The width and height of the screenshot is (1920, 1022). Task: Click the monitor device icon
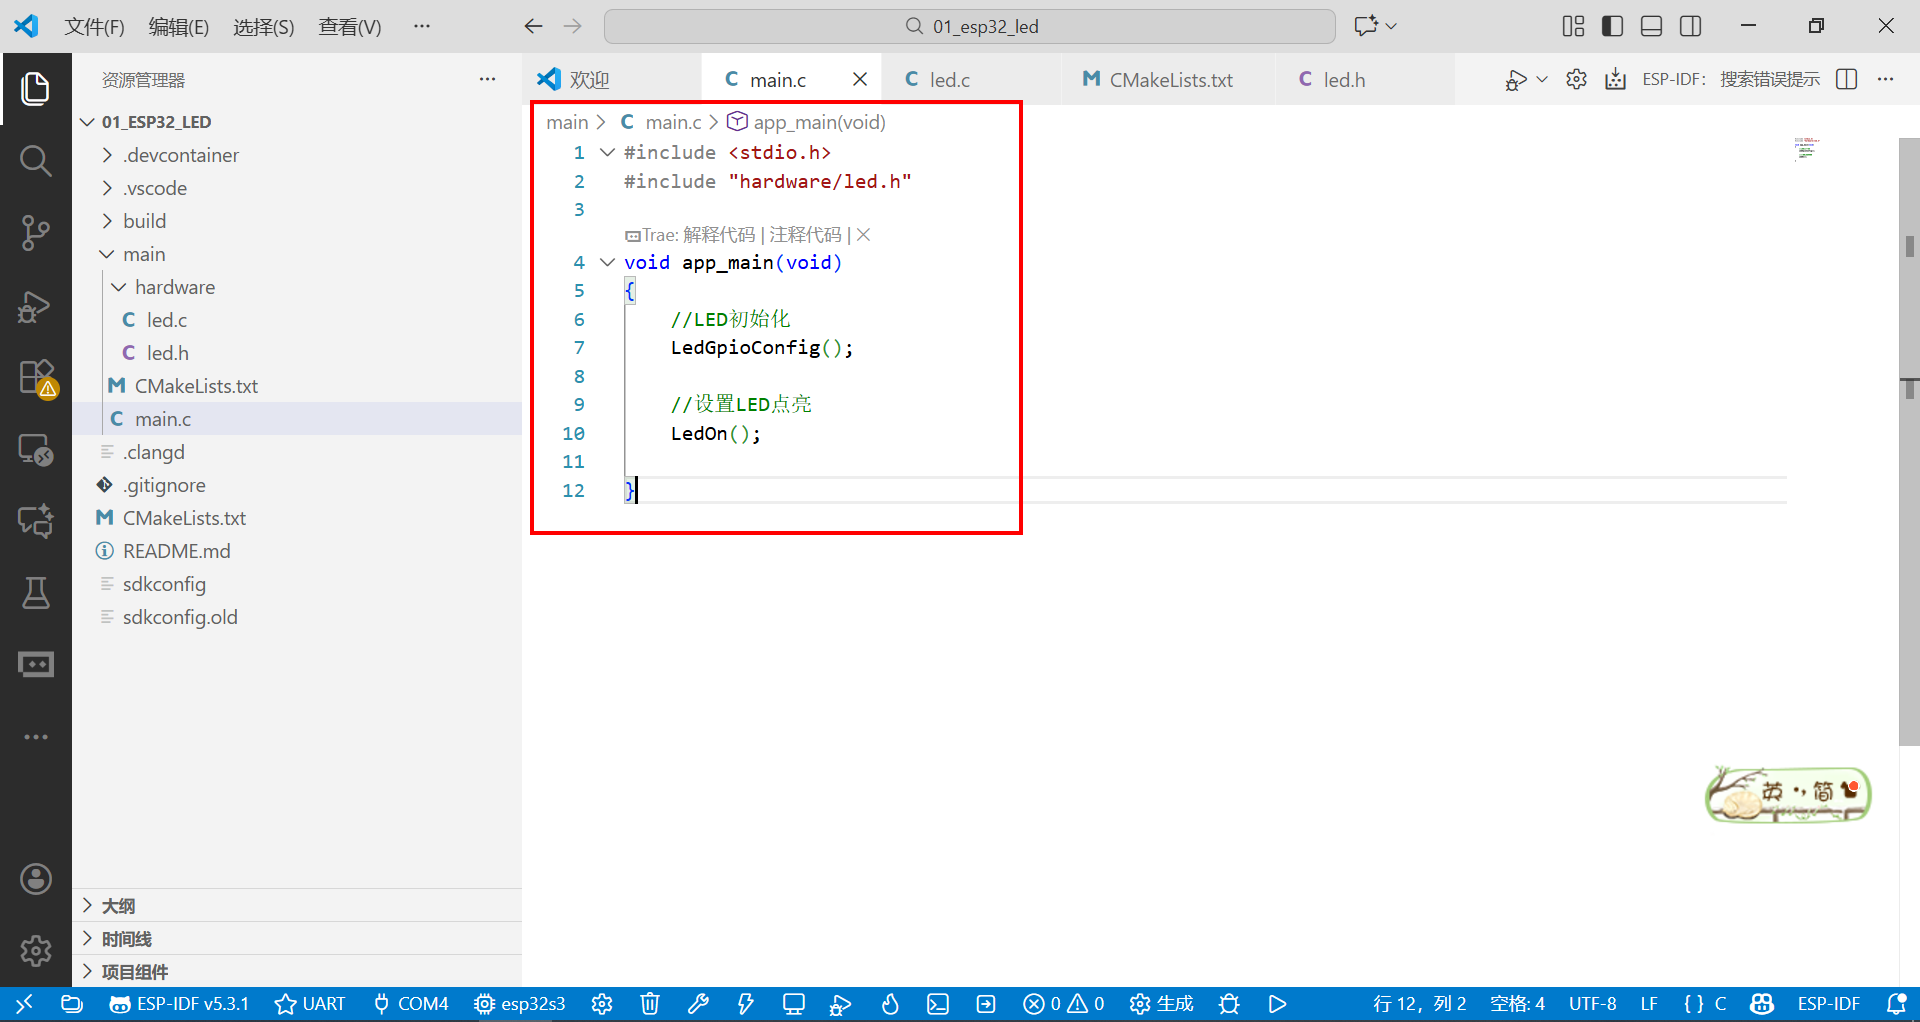tap(794, 1004)
